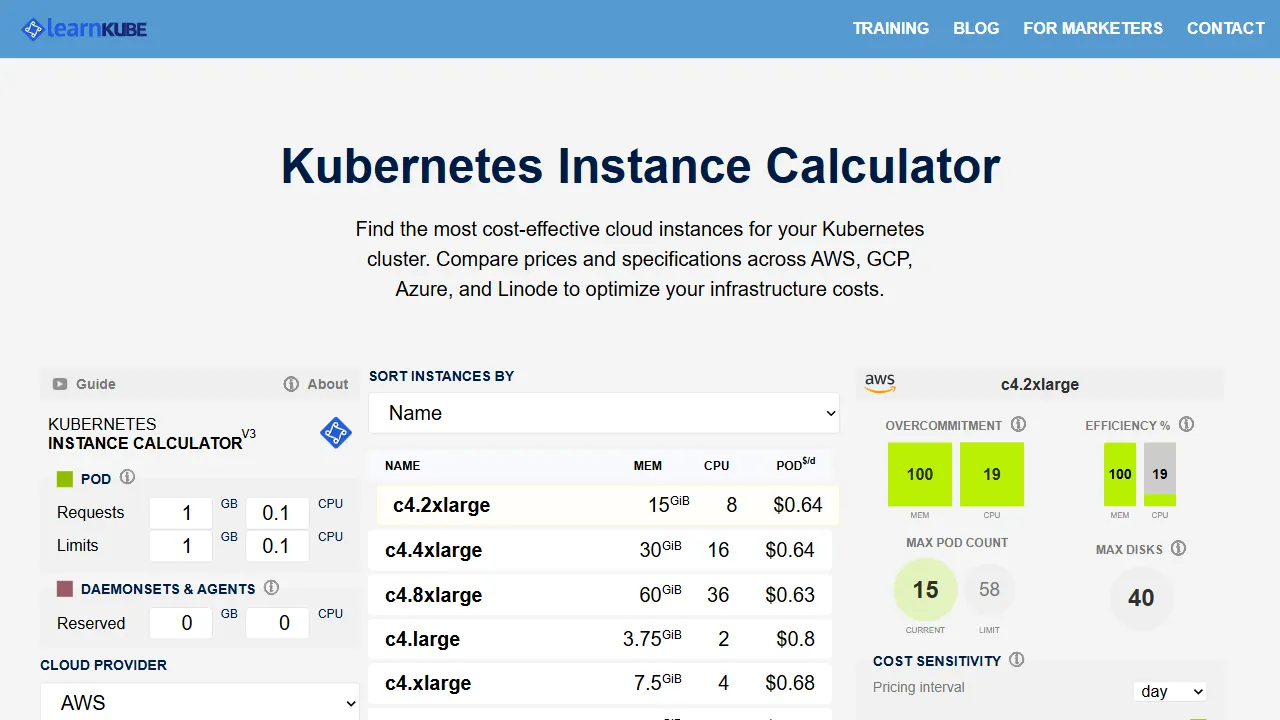The width and height of the screenshot is (1280, 720).
Task: Click the Overcommitment CPU bar showing 19
Action: 992,474
